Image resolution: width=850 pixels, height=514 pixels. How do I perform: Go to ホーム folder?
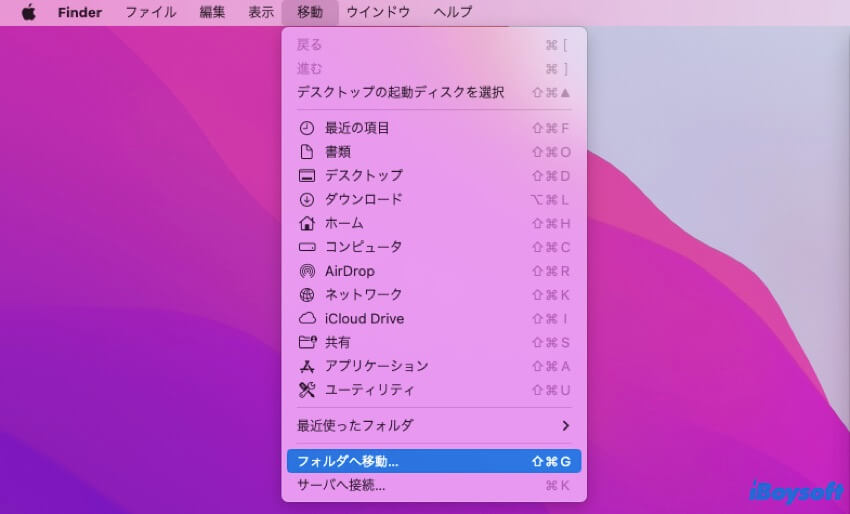coord(434,223)
